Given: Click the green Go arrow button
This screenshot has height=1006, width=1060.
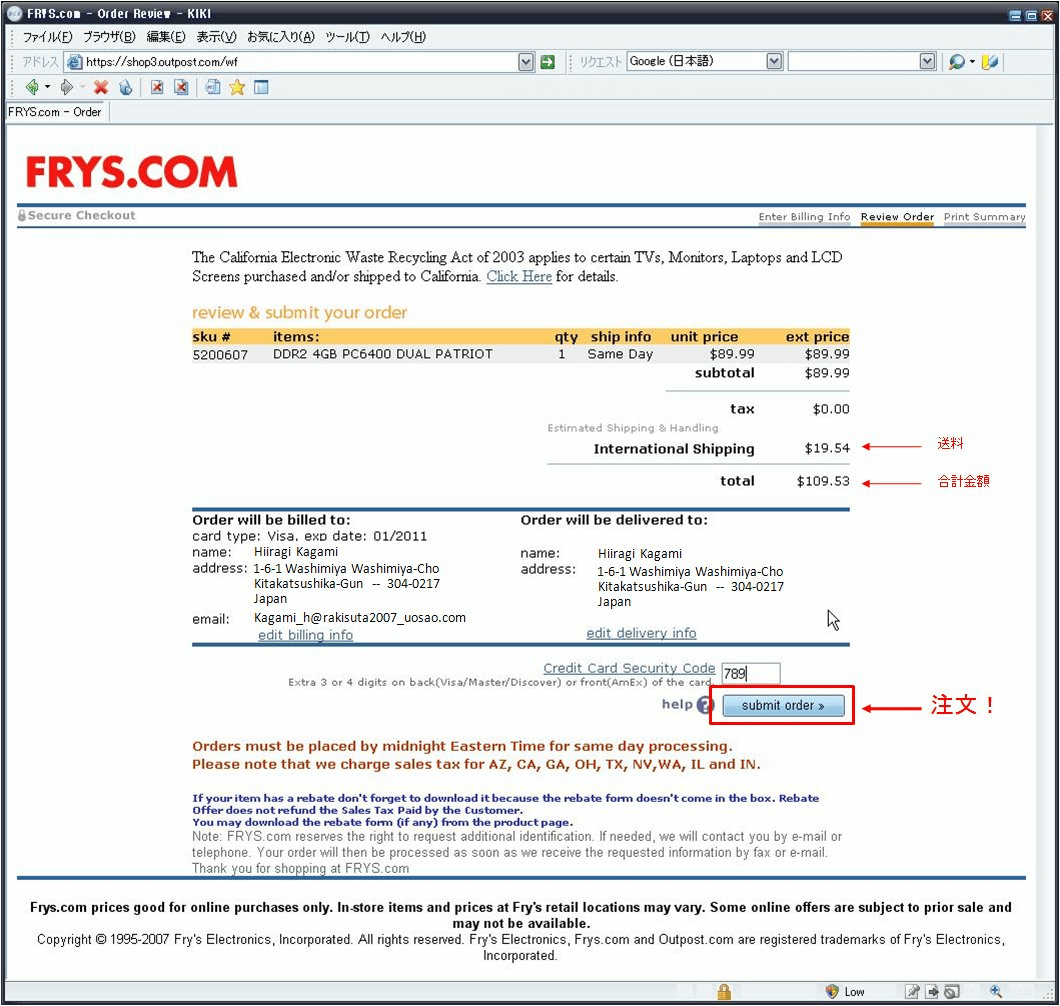Looking at the screenshot, I should tap(548, 62).
